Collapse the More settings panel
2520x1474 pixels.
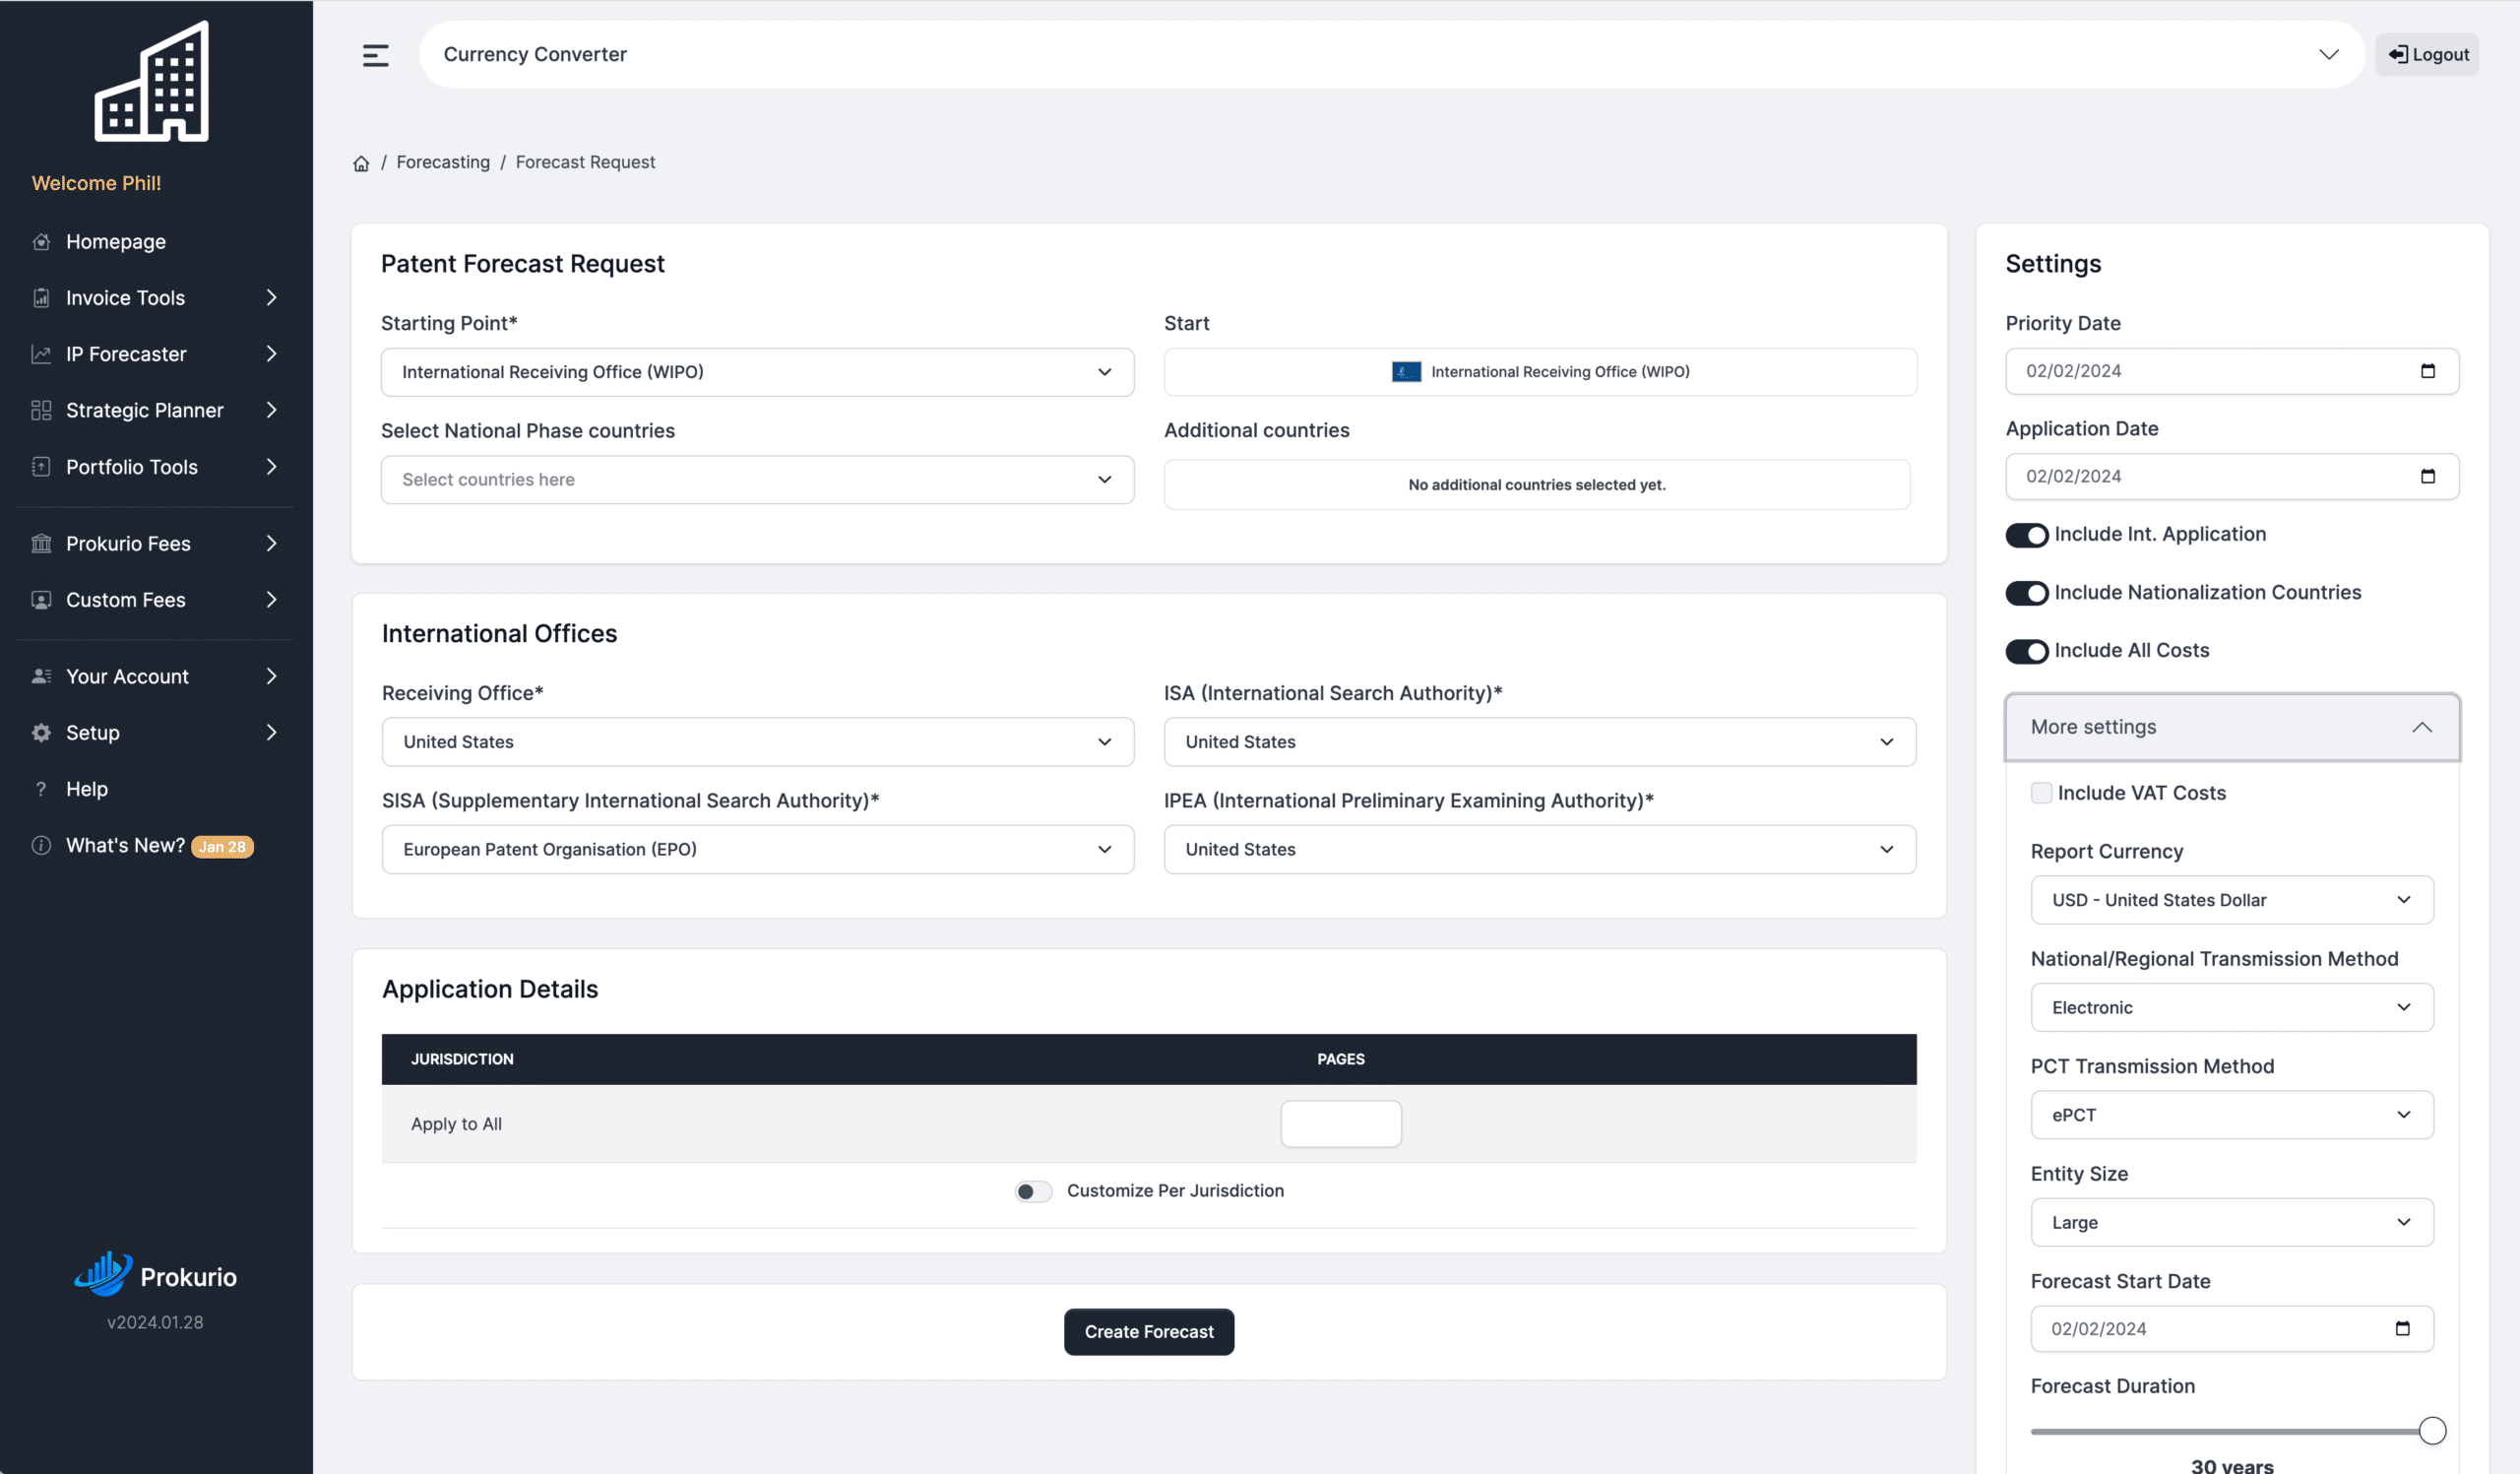2232,727
